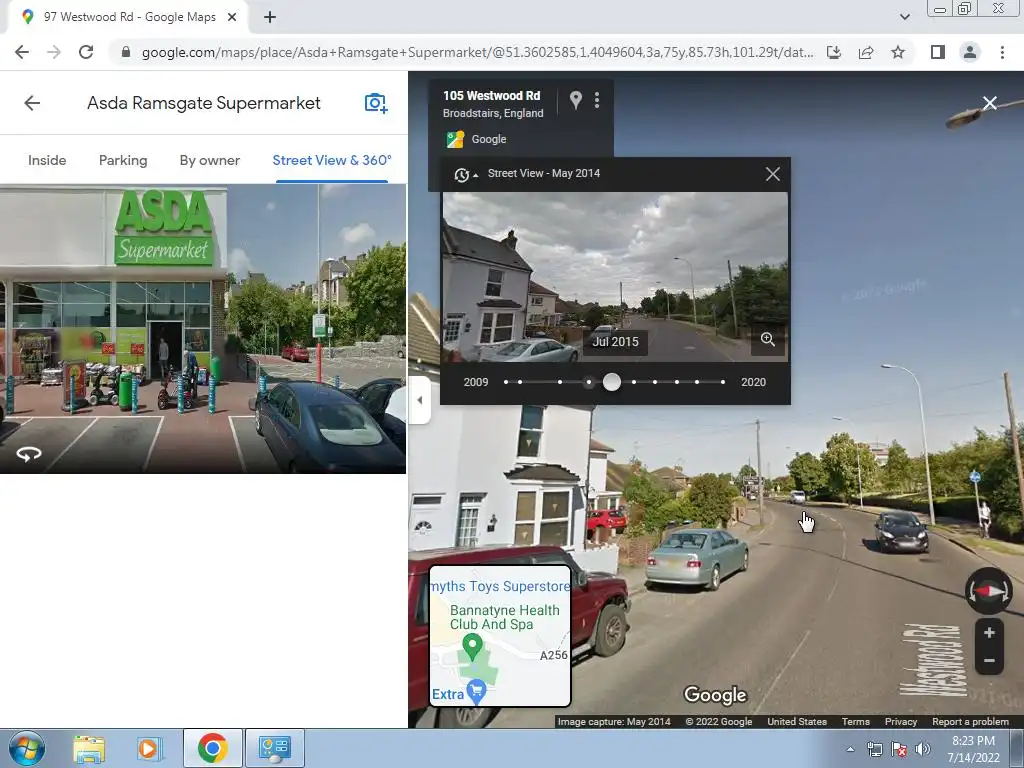Image resolution: width=1024 pixels, height=768 pixels.
Task: Open Chrome three-dot menu
Action: [1002, 52]
